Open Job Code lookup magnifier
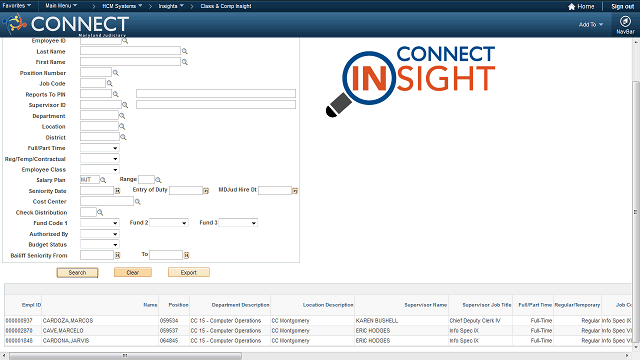The height and width of the screenshot is (360, 640). click(x=109, y=83)
